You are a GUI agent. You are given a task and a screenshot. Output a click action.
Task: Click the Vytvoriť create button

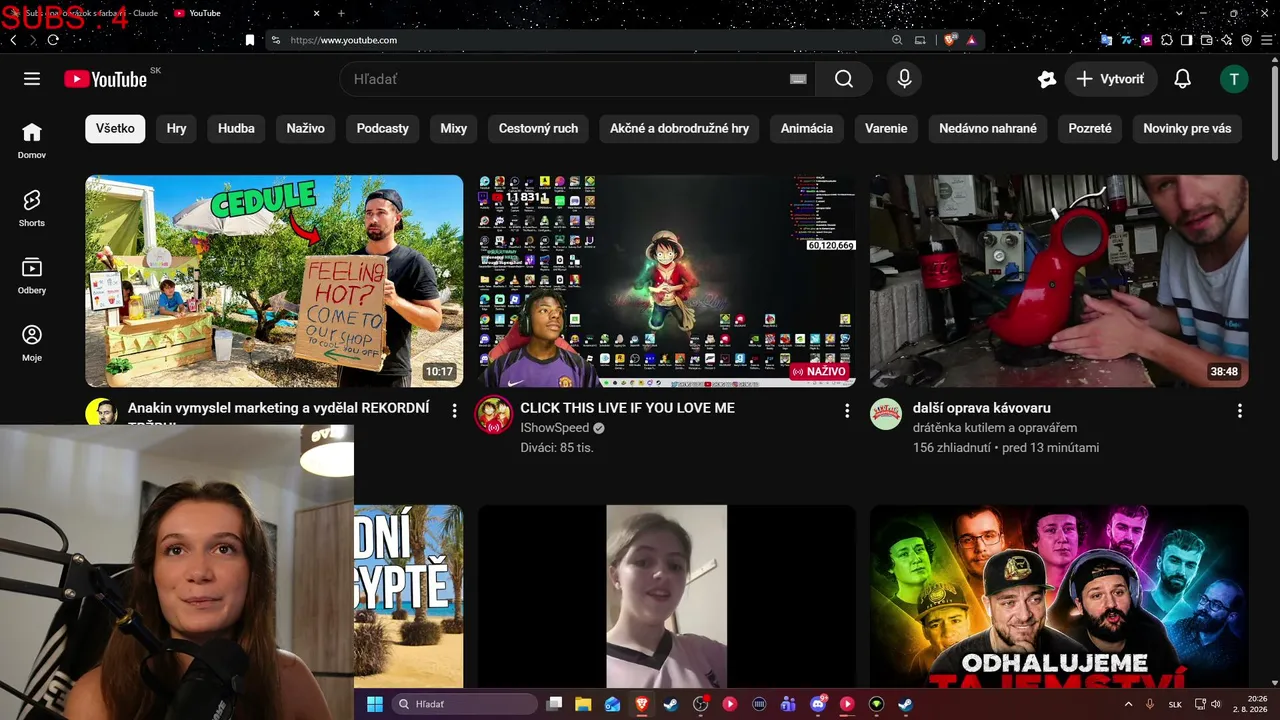(x=1110, y=79)
